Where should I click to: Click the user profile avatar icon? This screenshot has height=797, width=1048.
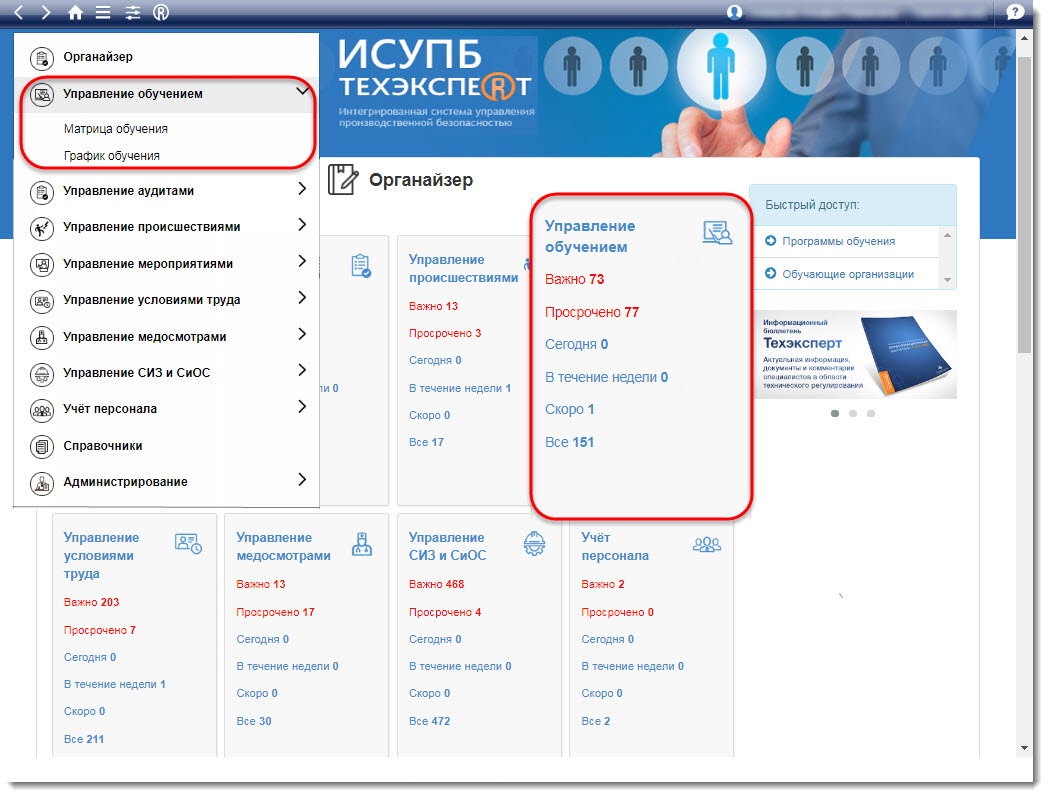point(735,13)
